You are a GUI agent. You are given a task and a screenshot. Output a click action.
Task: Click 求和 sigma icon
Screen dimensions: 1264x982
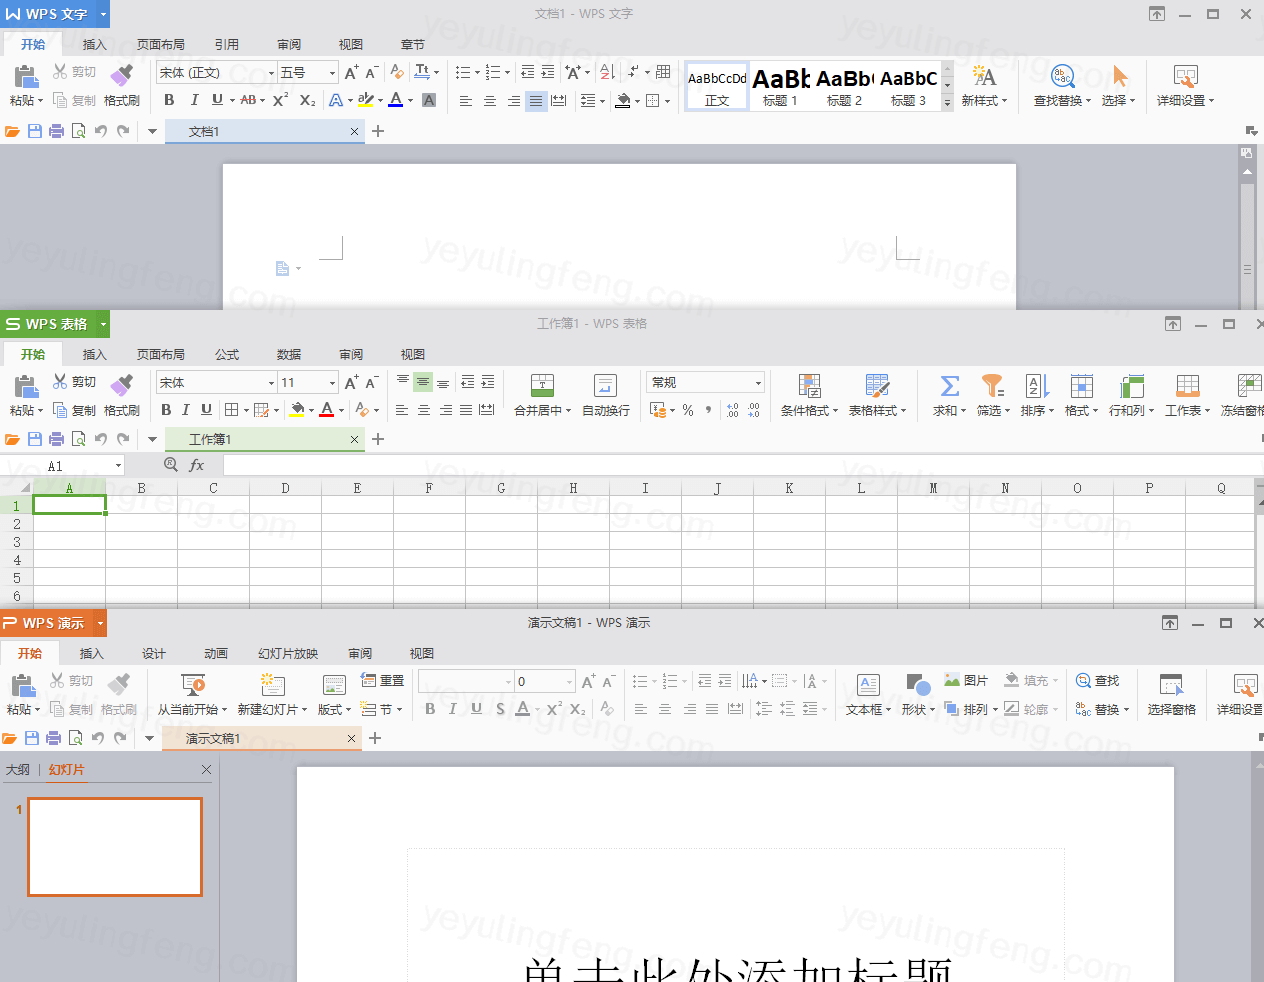(949, 386)
